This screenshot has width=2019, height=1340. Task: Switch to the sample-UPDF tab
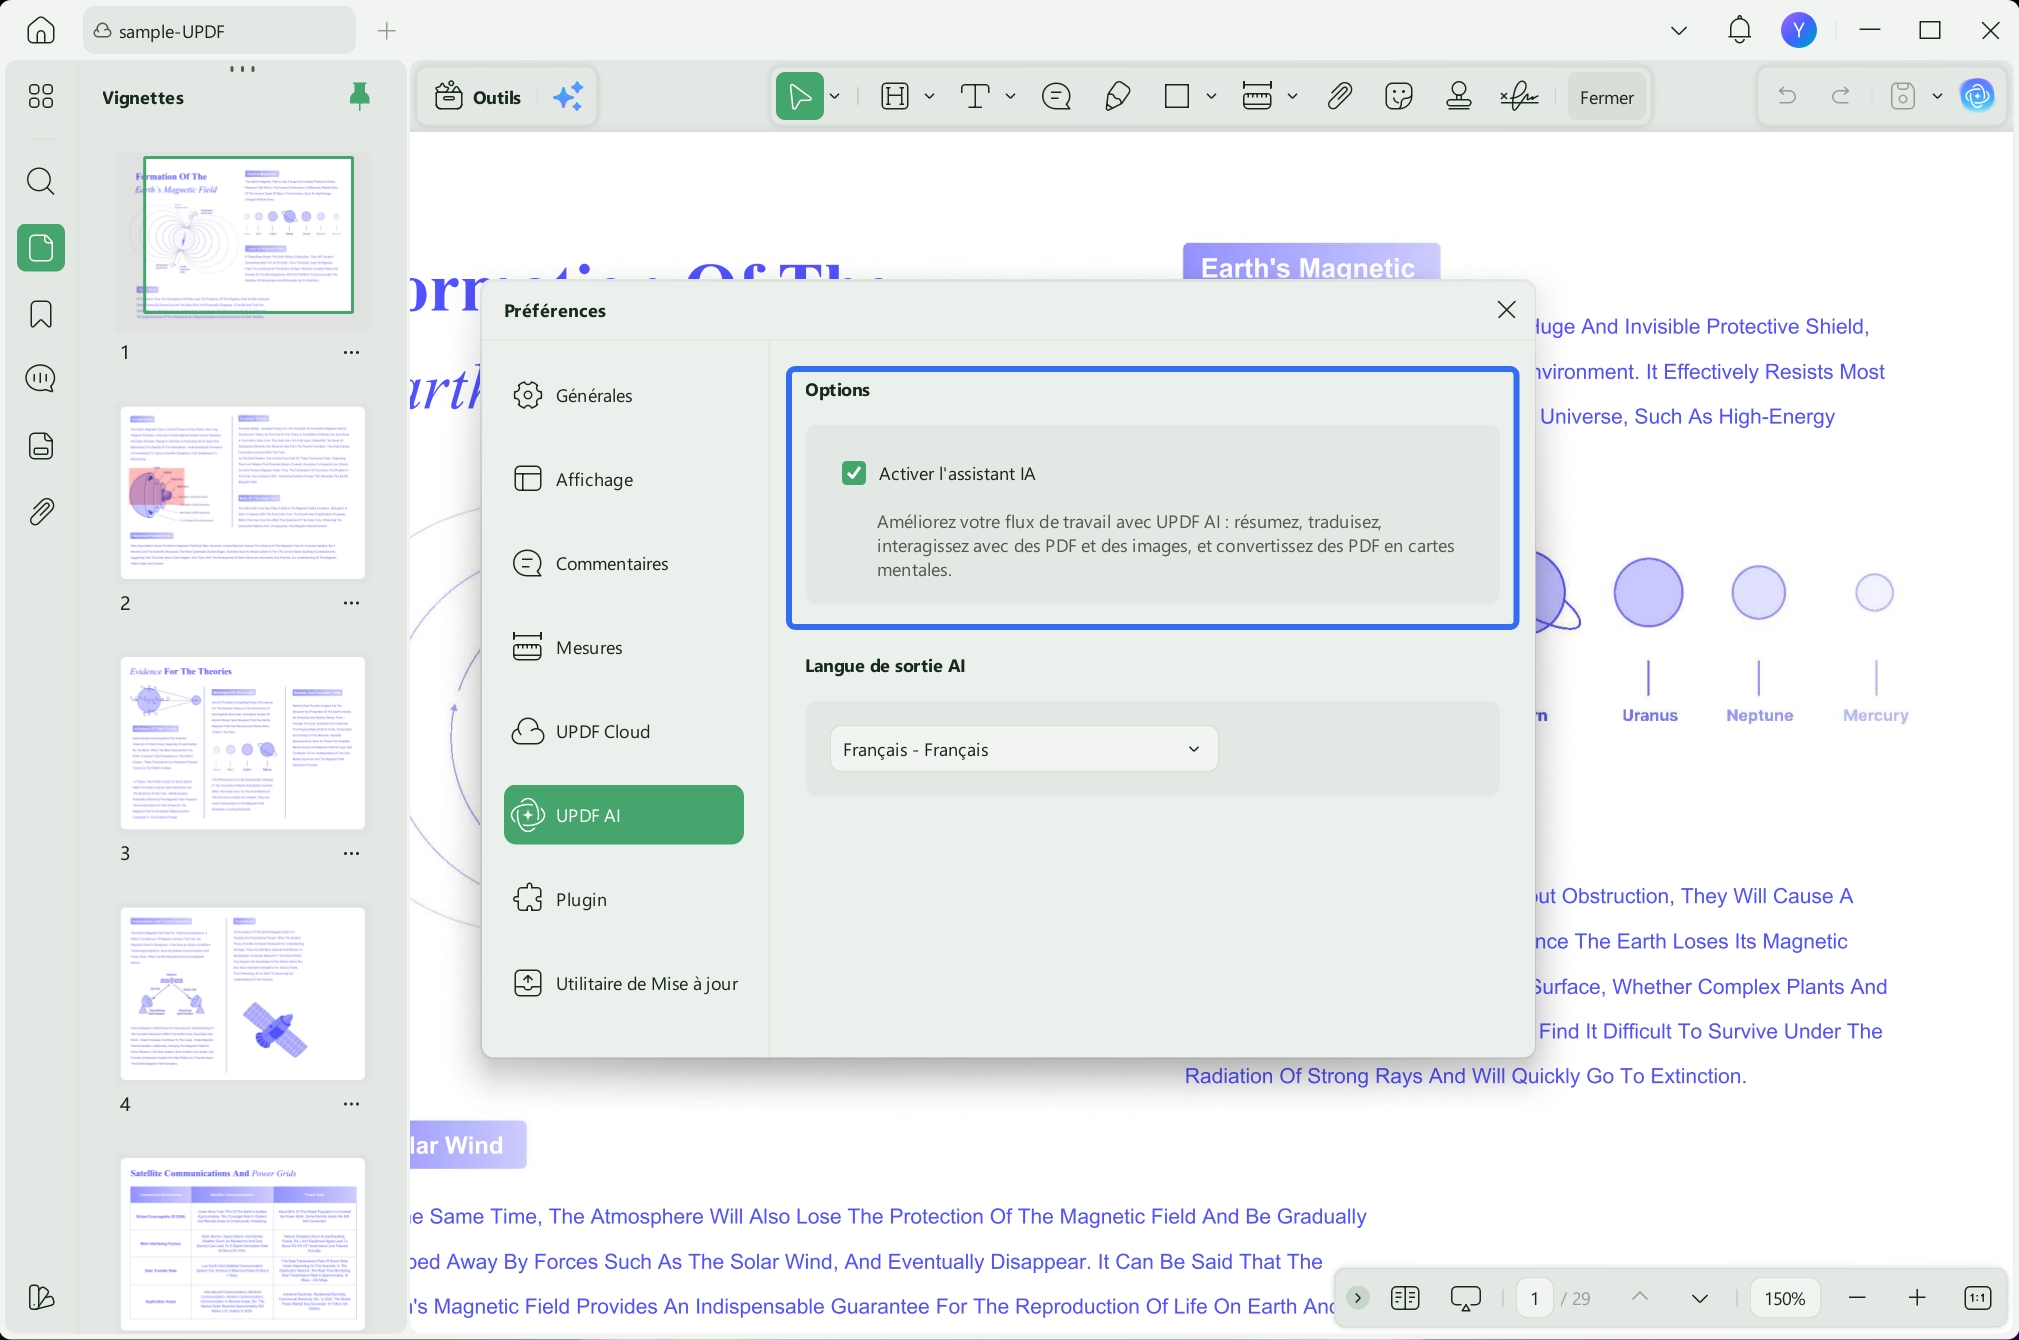click(219, 31)
